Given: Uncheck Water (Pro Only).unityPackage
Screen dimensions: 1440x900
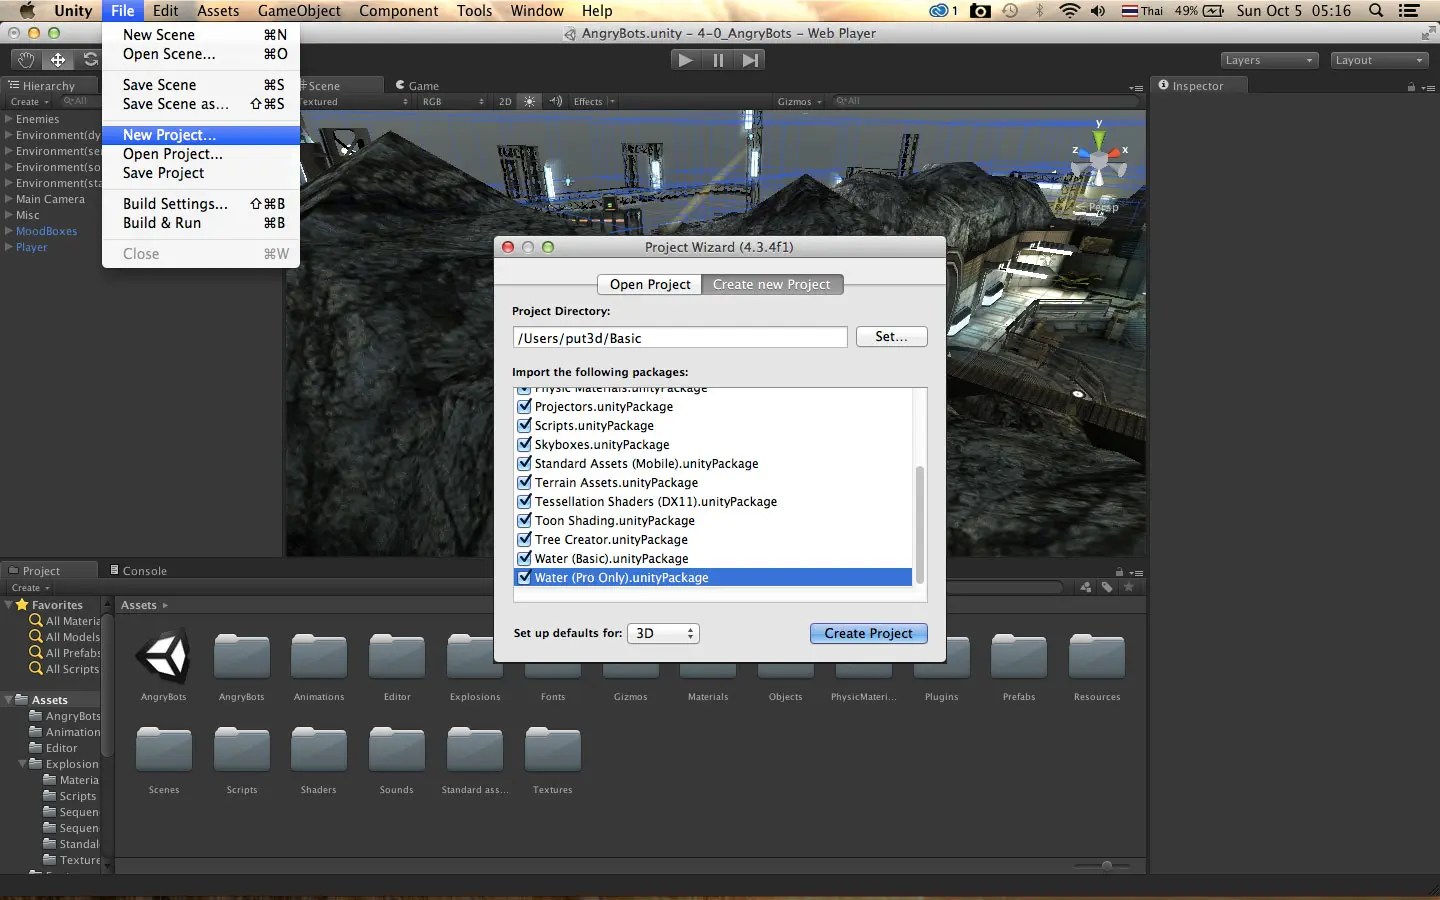Looking at the screenshot, I should tap(525, 577).
